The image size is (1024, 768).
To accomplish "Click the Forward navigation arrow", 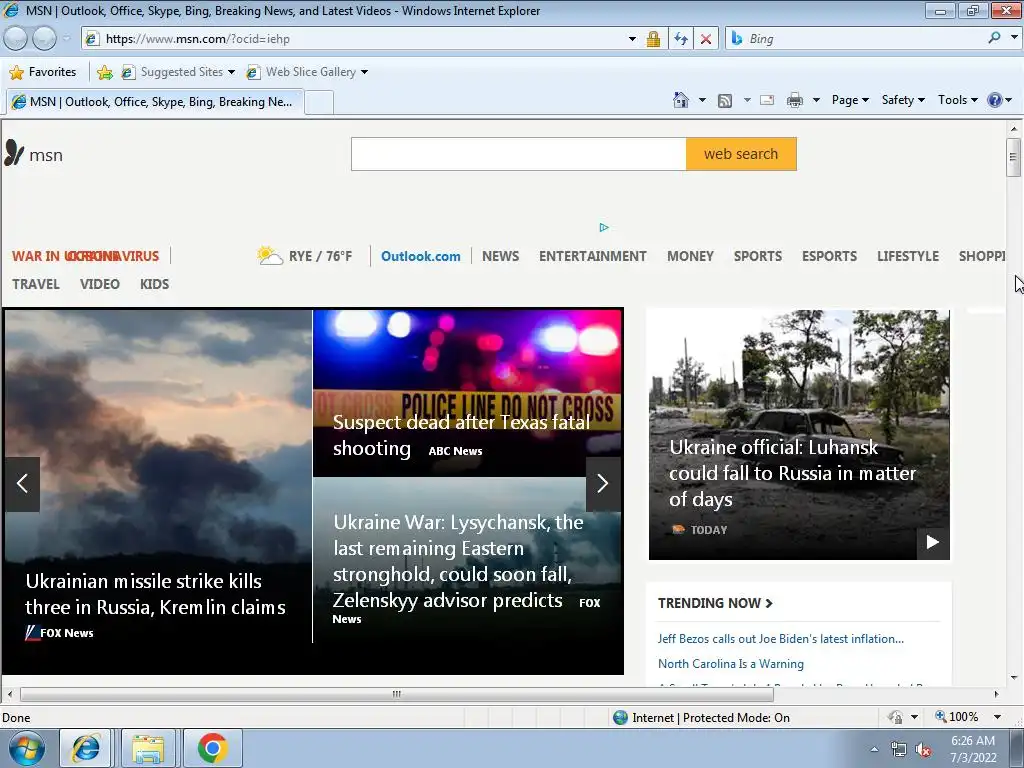I will 44,39.
